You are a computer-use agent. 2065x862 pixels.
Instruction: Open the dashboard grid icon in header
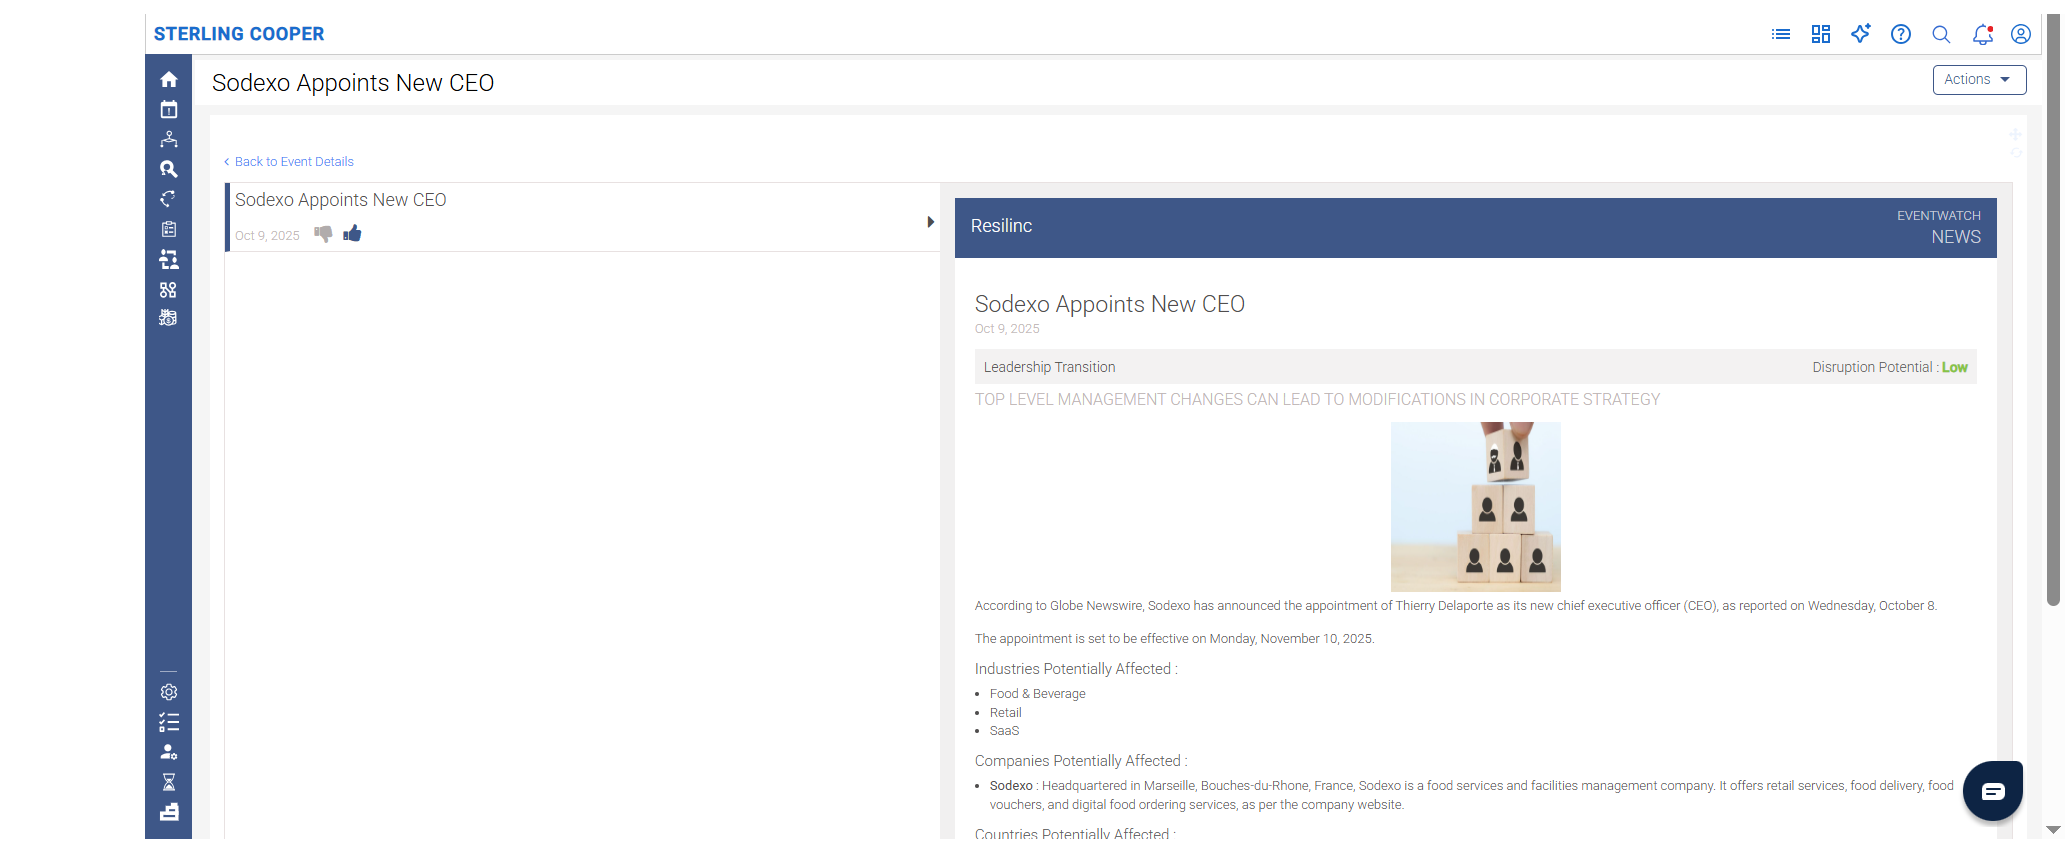tap(1821, 34)
